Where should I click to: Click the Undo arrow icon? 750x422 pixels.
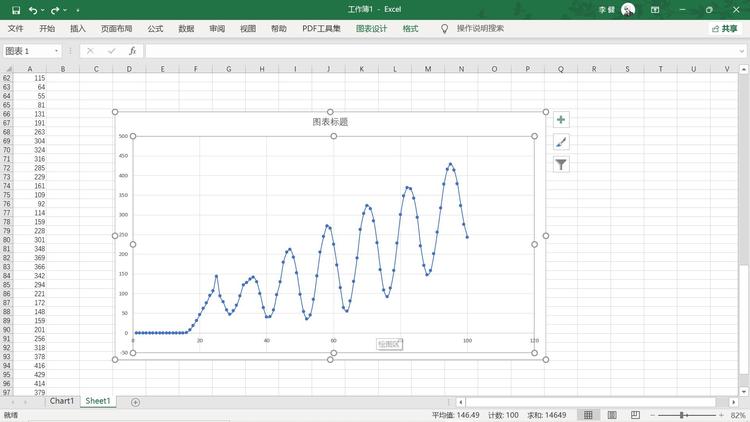(x=33, y=10)
